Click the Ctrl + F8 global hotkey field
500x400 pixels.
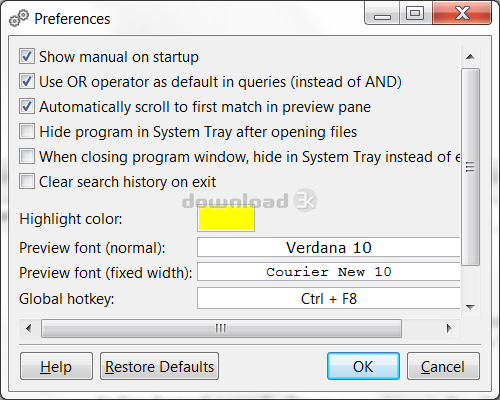click(329, 298)
